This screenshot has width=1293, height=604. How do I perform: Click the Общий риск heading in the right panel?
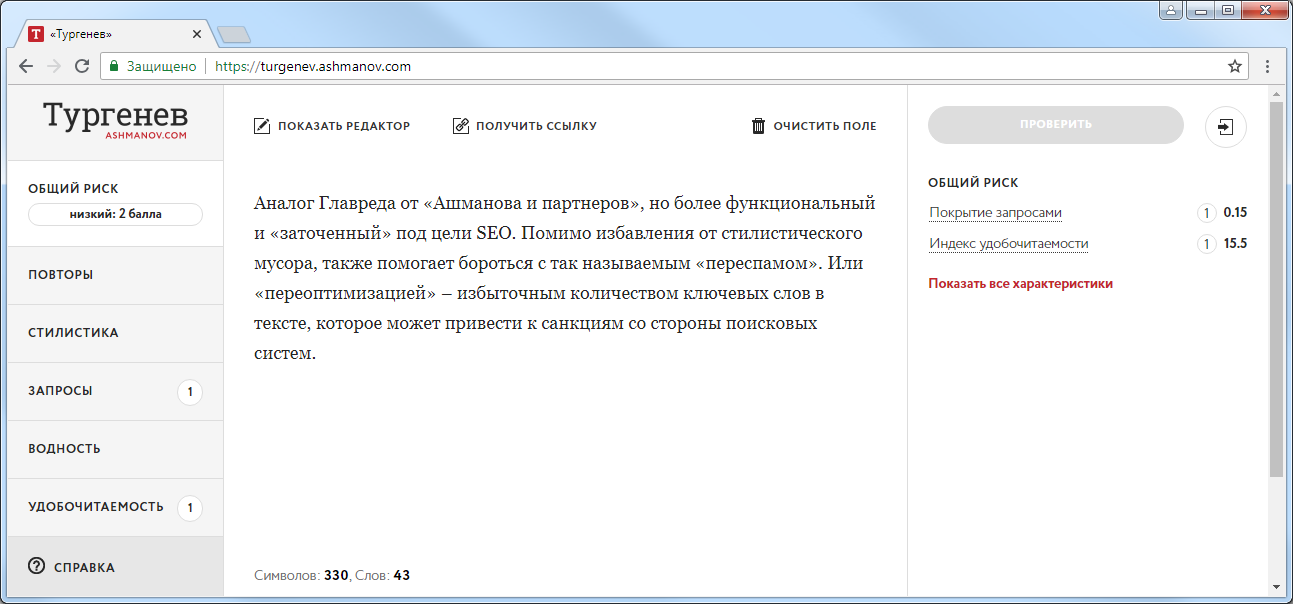click(x=973, y=183)
